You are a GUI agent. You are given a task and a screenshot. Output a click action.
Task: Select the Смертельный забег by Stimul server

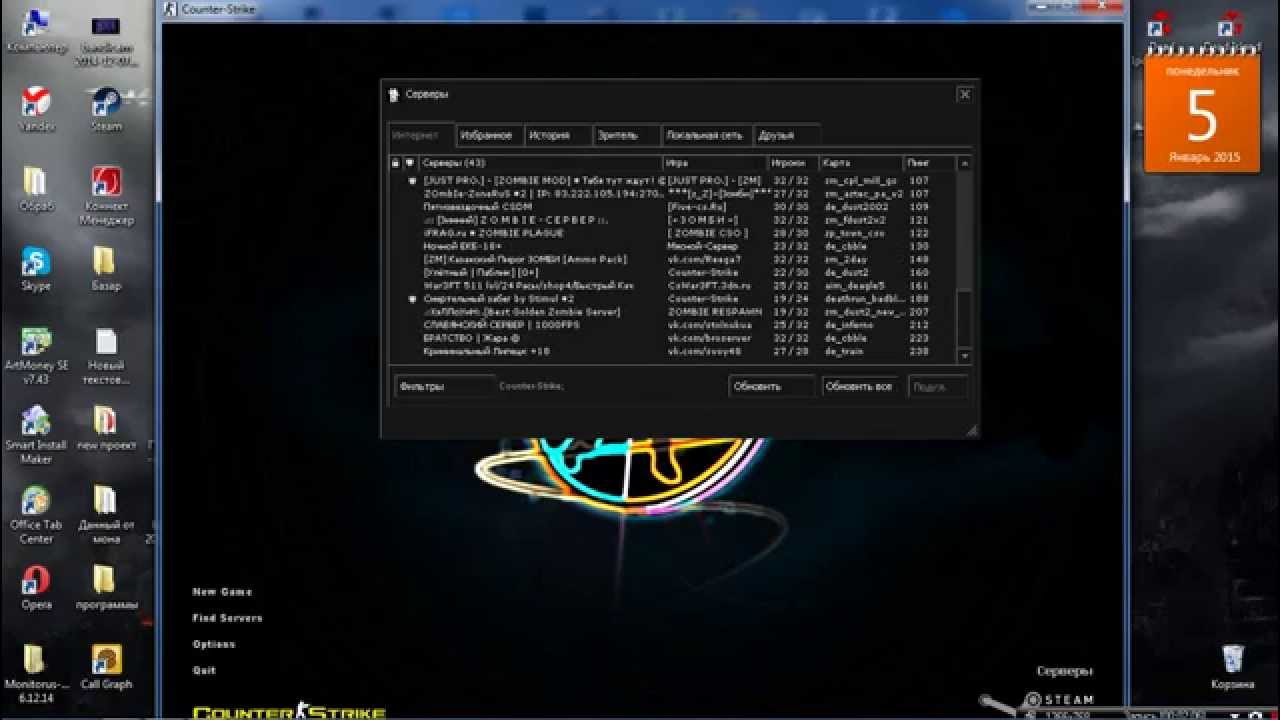(672, 299)
